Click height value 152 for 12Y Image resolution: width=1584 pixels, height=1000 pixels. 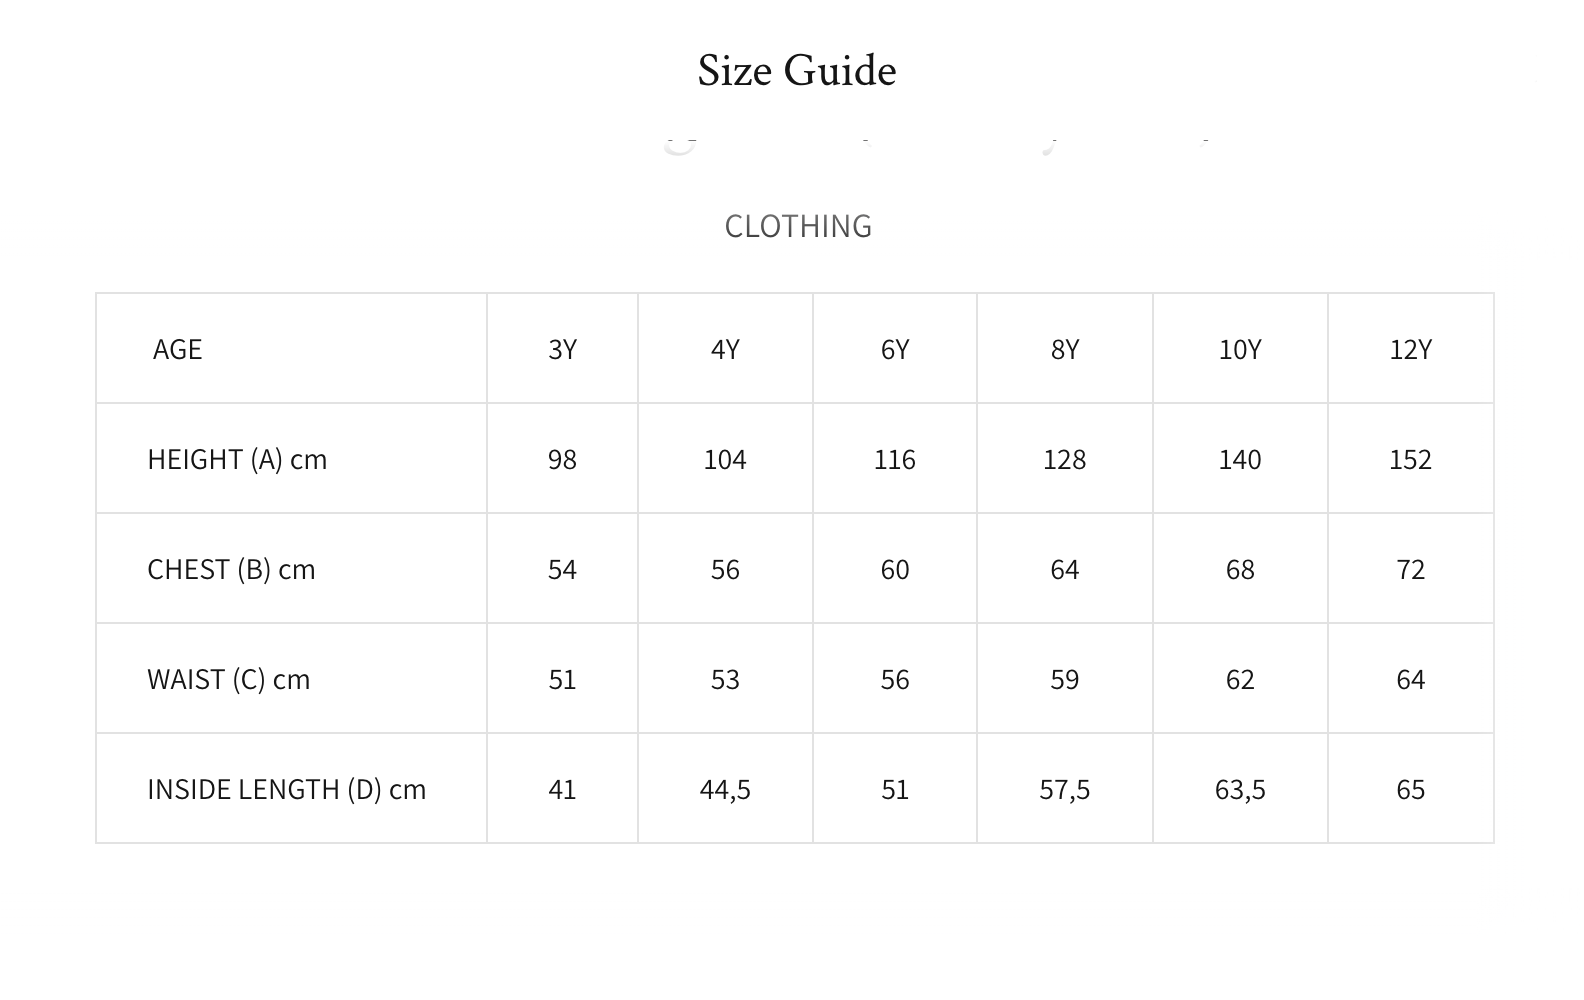1410,459
